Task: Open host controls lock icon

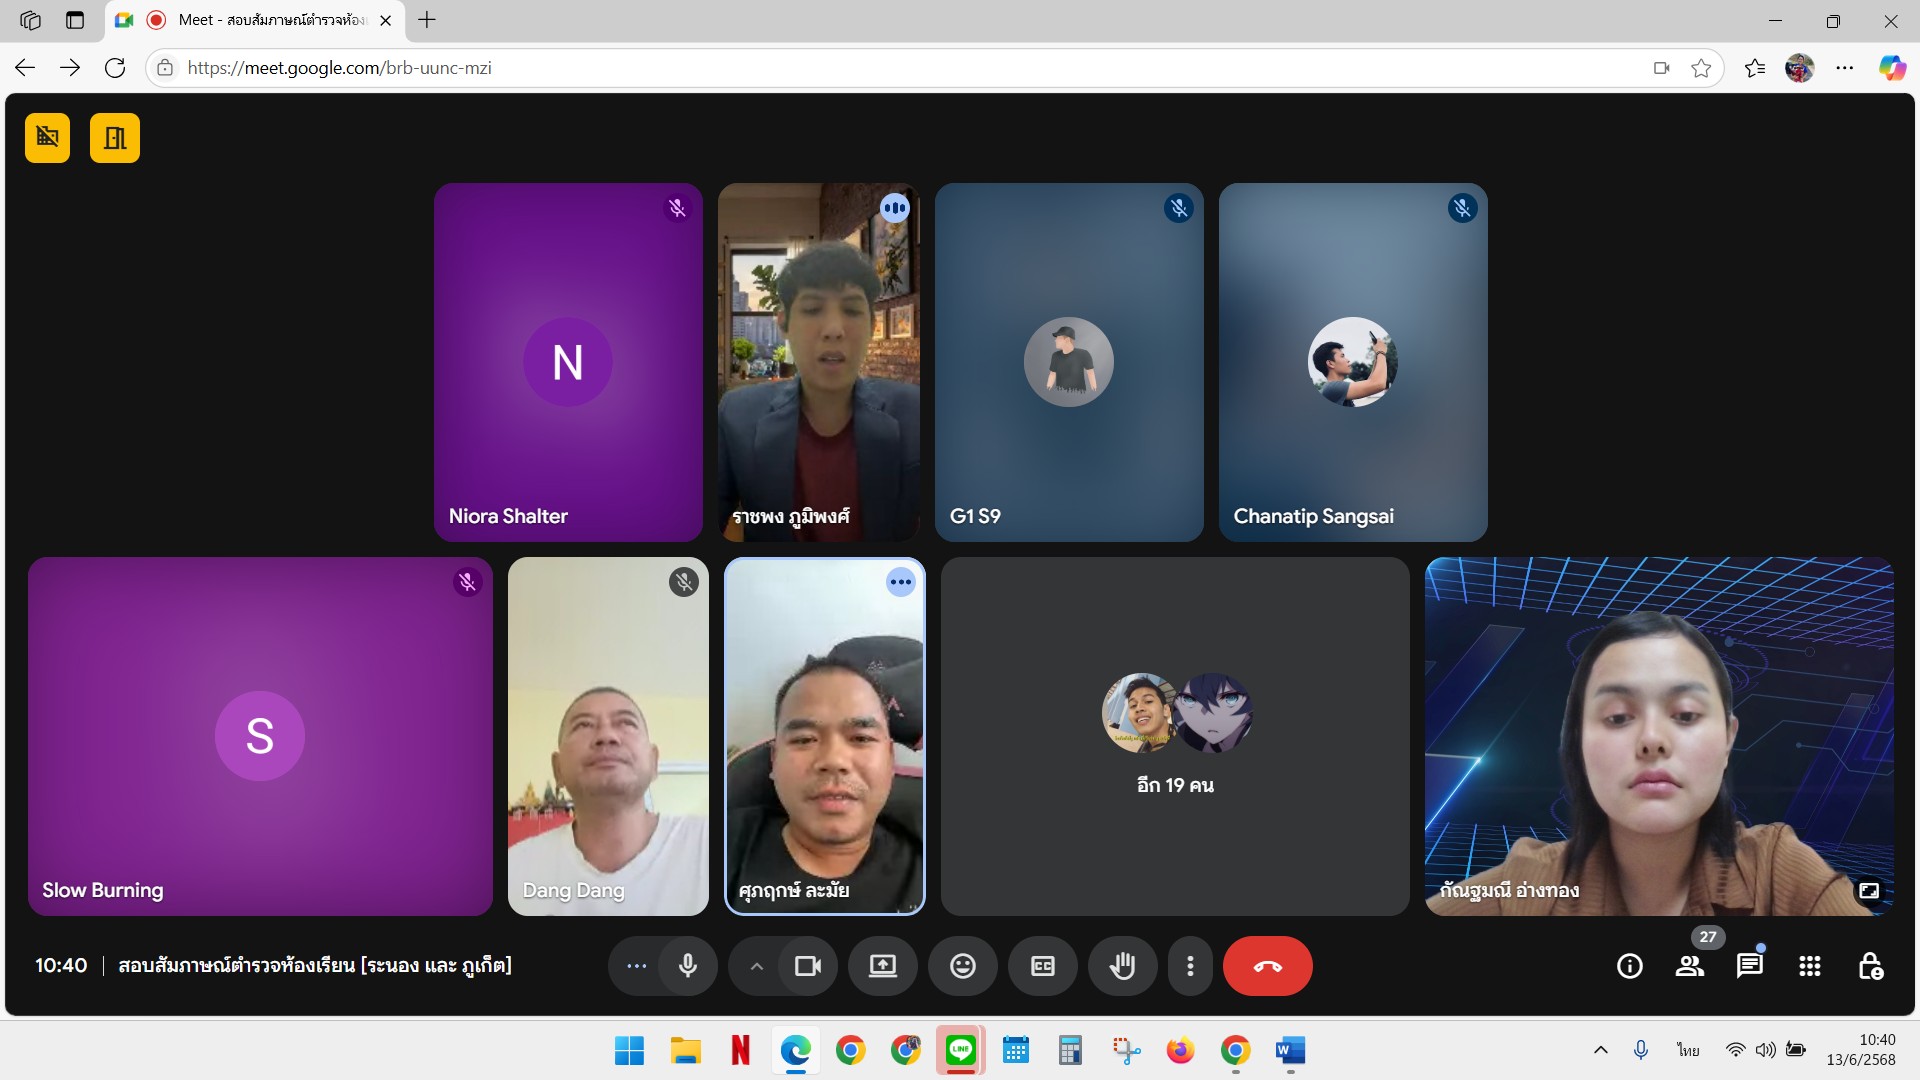Action: tap(1870, 966)
